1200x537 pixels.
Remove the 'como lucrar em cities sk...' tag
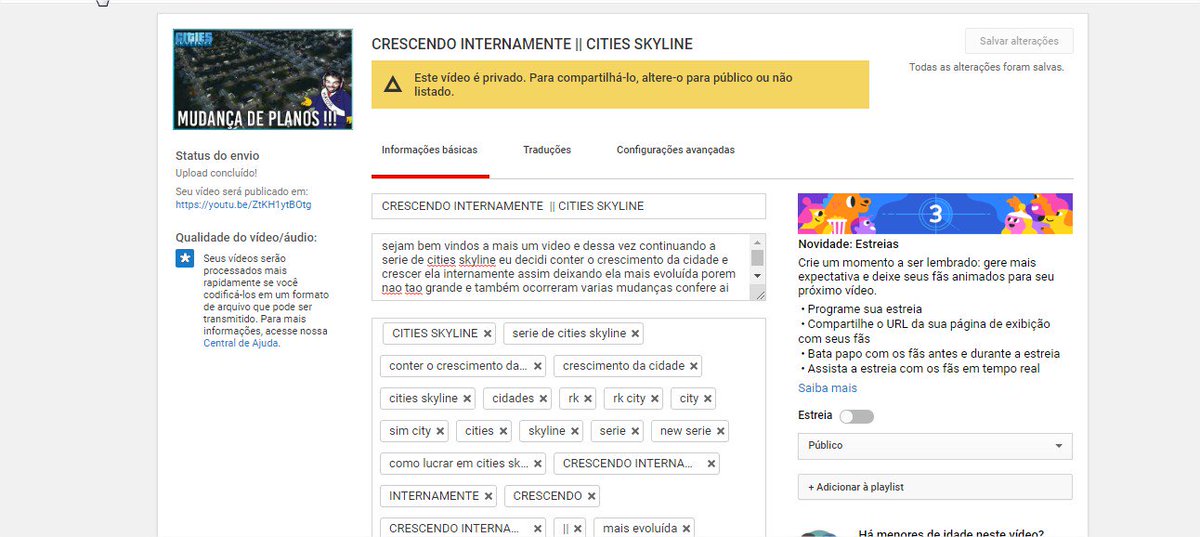(537, 464)
